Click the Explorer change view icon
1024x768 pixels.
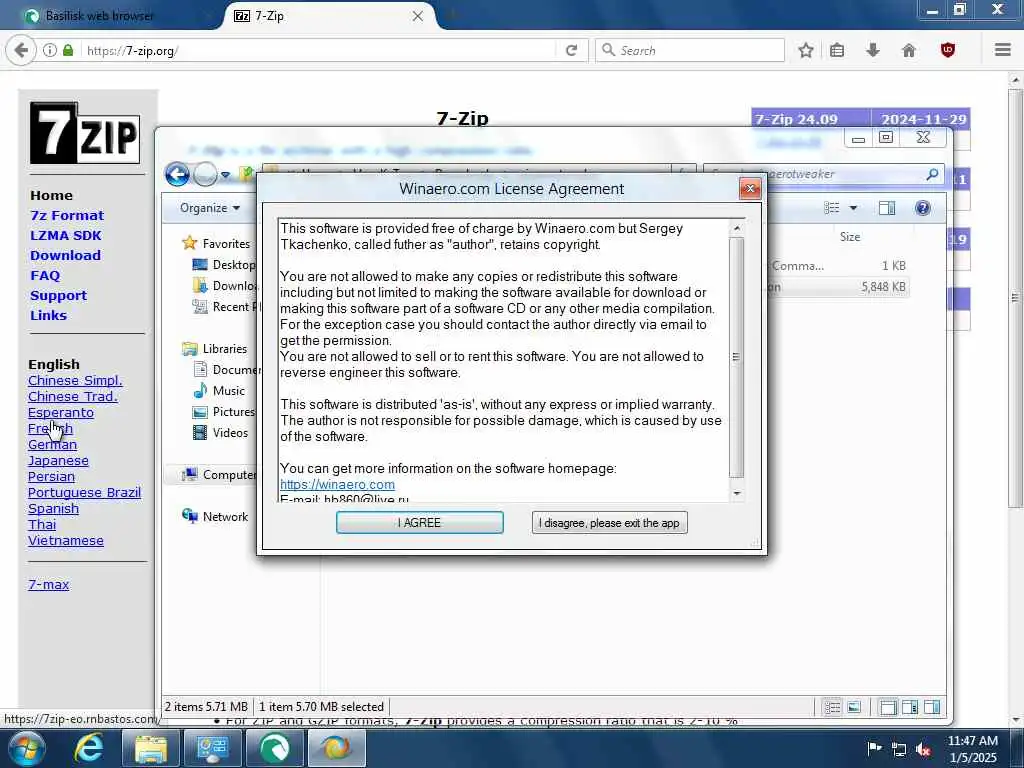click(x=831, y=208)
